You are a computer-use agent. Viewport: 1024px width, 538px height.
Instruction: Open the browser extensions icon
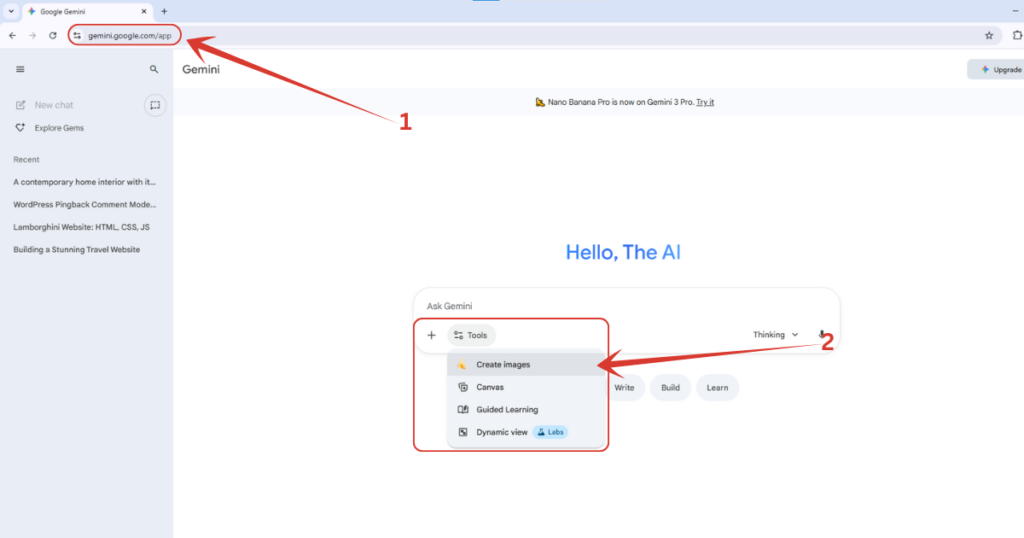[1017, 35]
